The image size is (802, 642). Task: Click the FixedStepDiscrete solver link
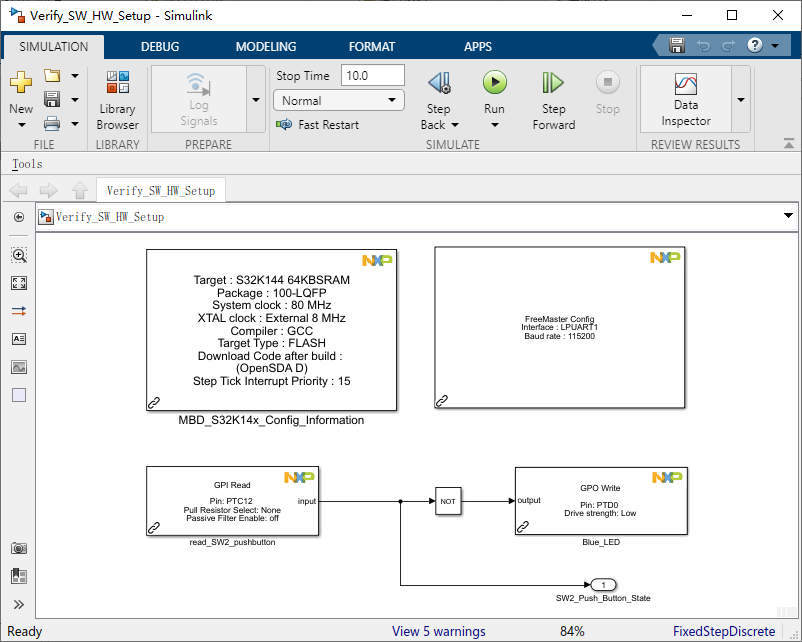pos(724,631)
